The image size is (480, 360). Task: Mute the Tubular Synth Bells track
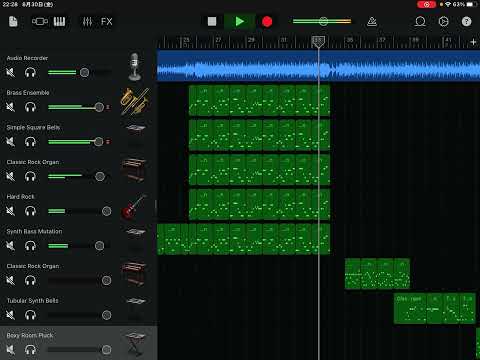(10, 315)
